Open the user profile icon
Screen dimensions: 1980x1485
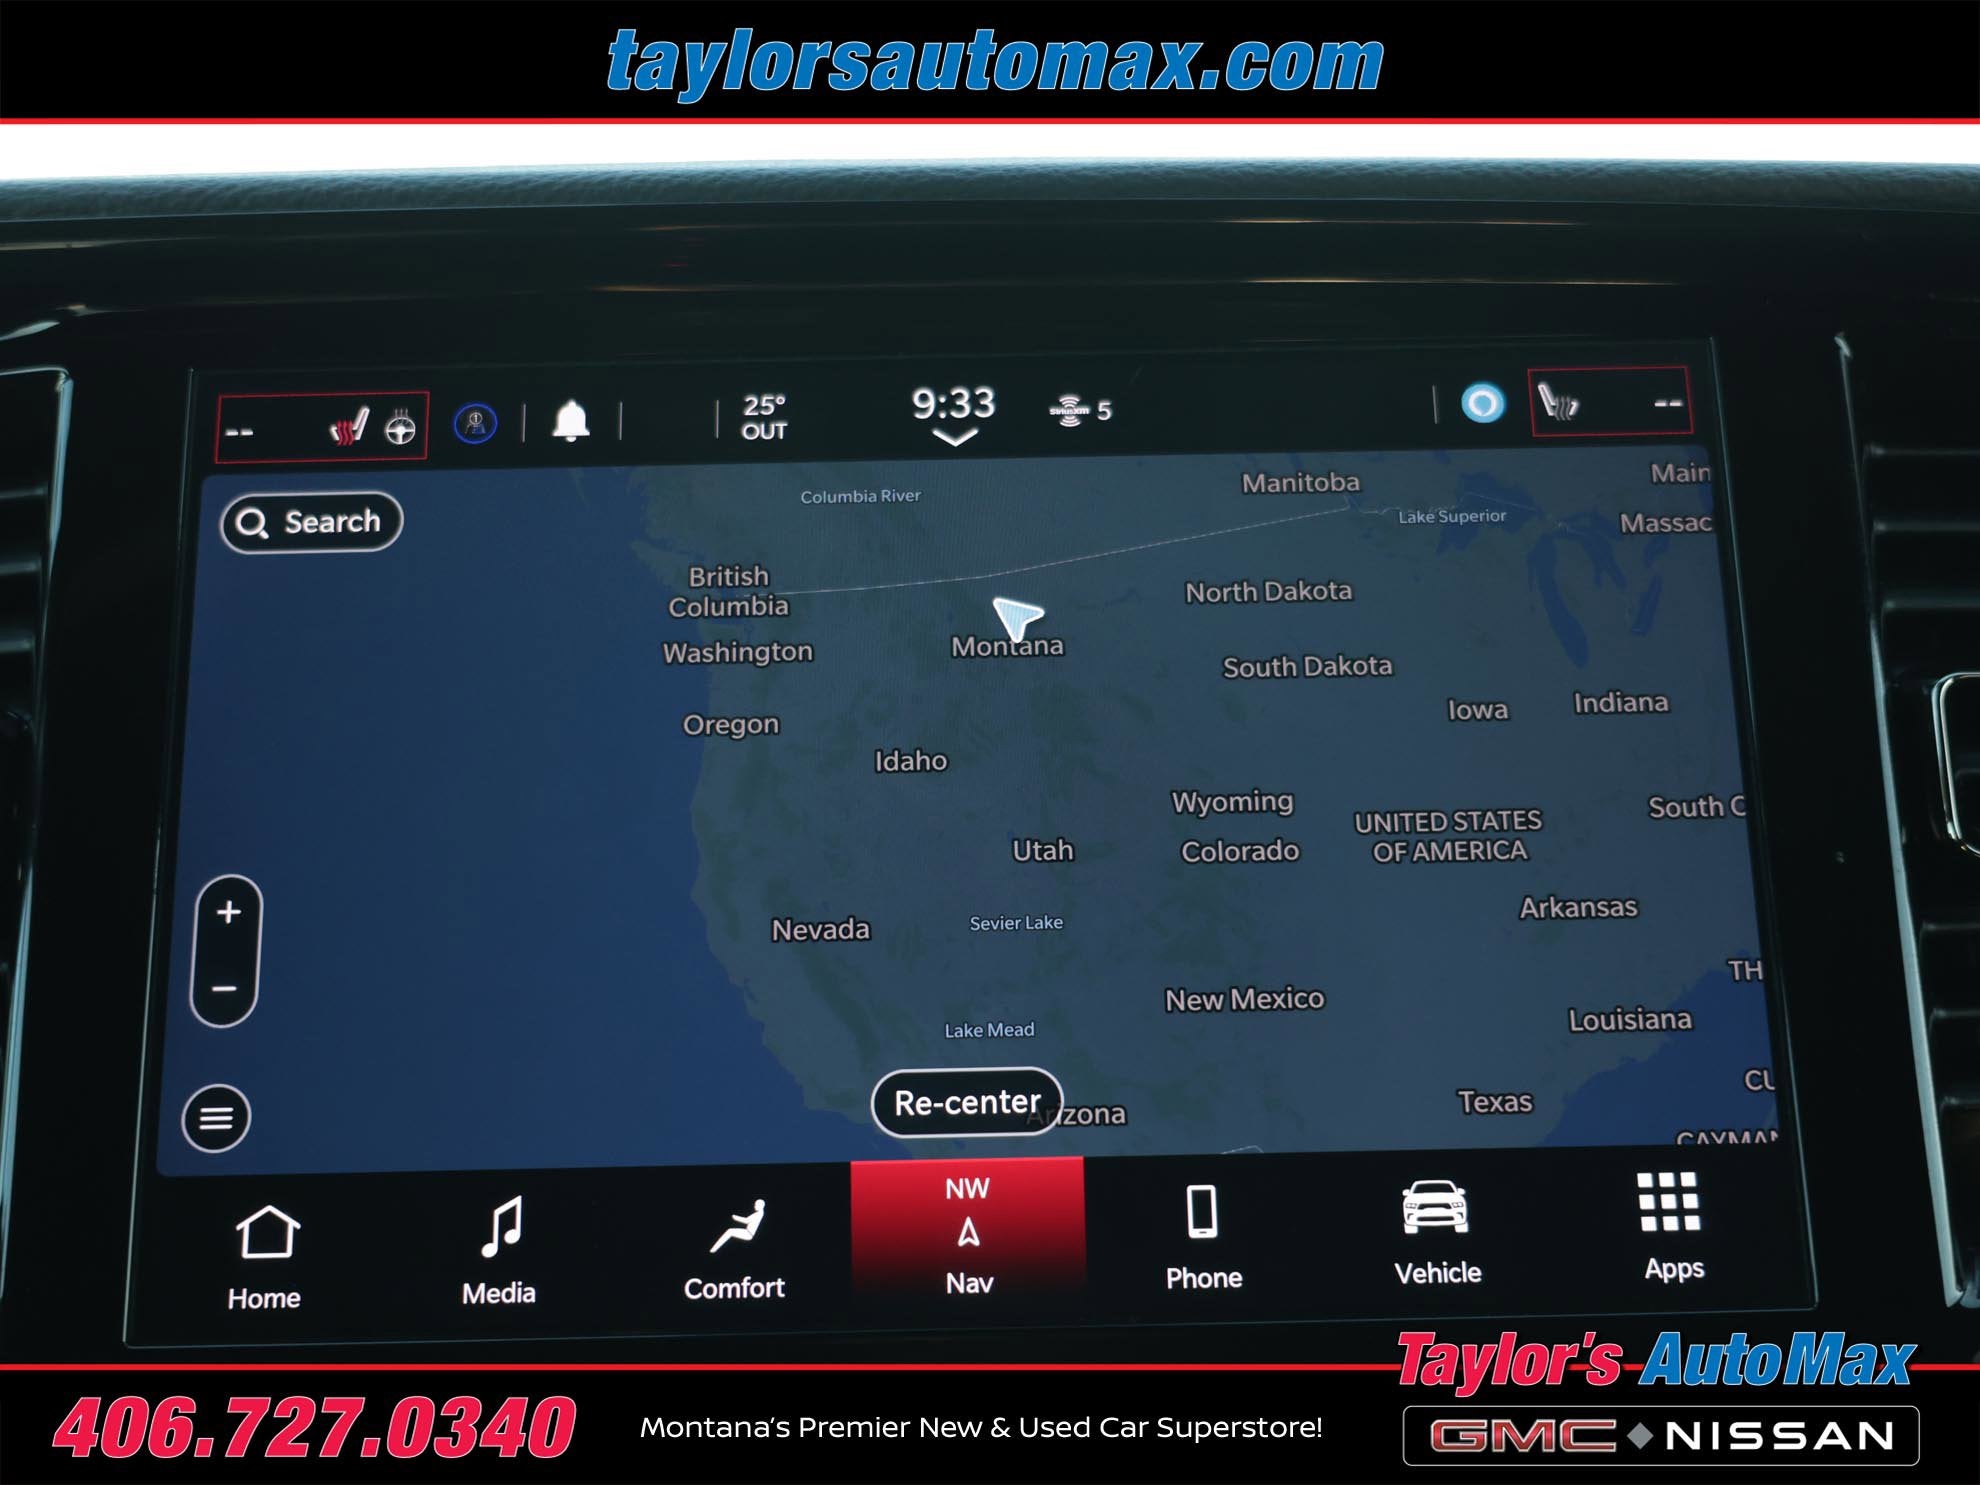475,424
